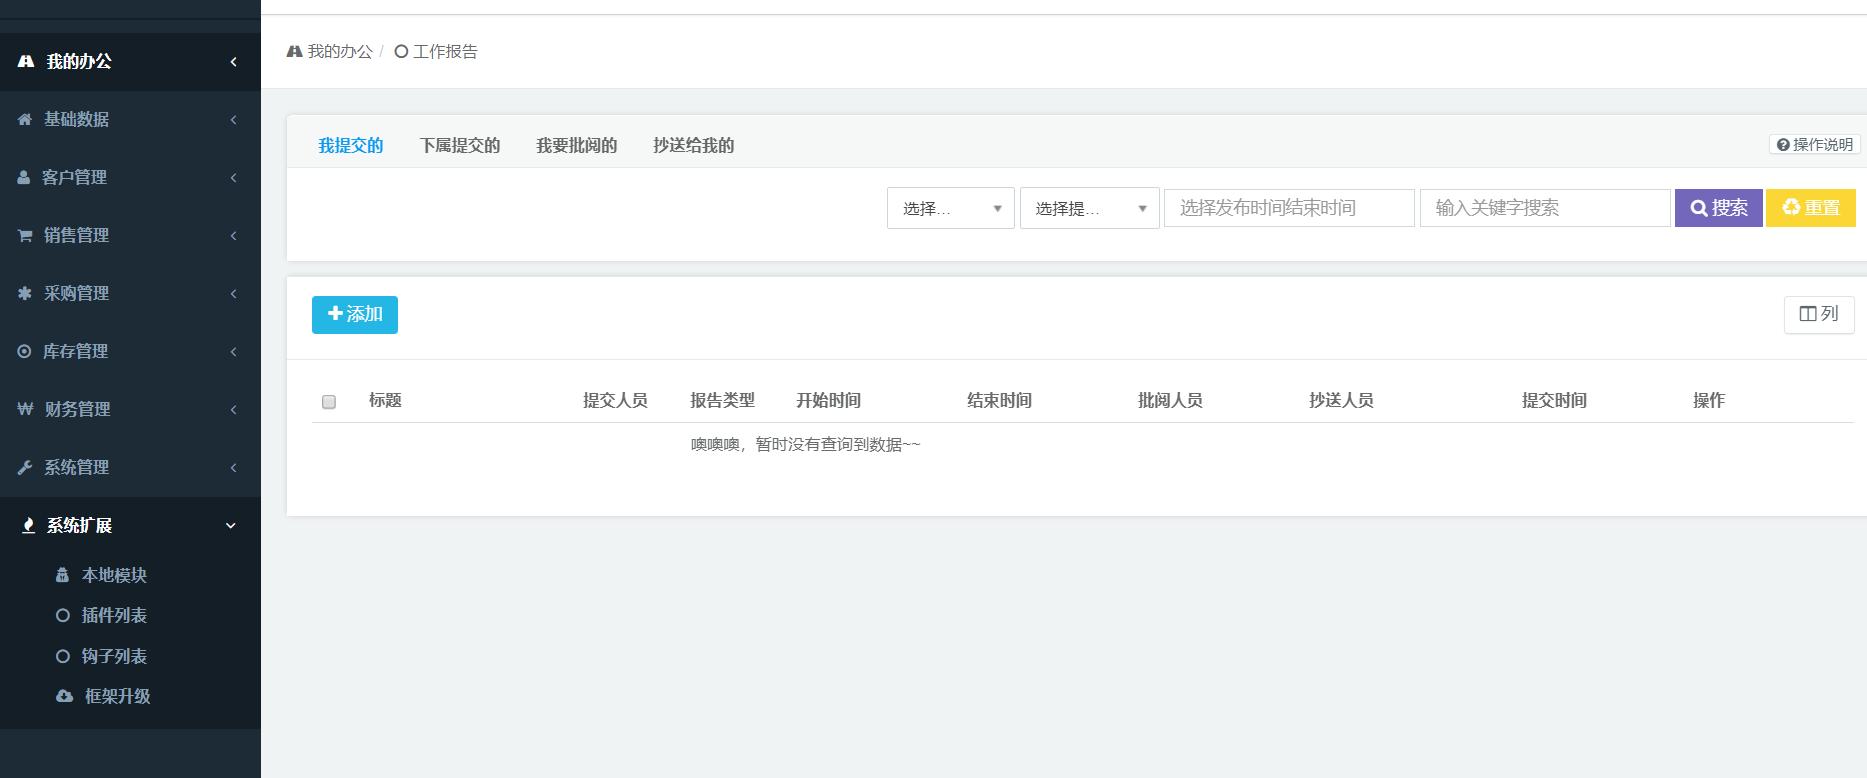Open the 列 column selector button
1867x778 pixels.
[1819, 314]
